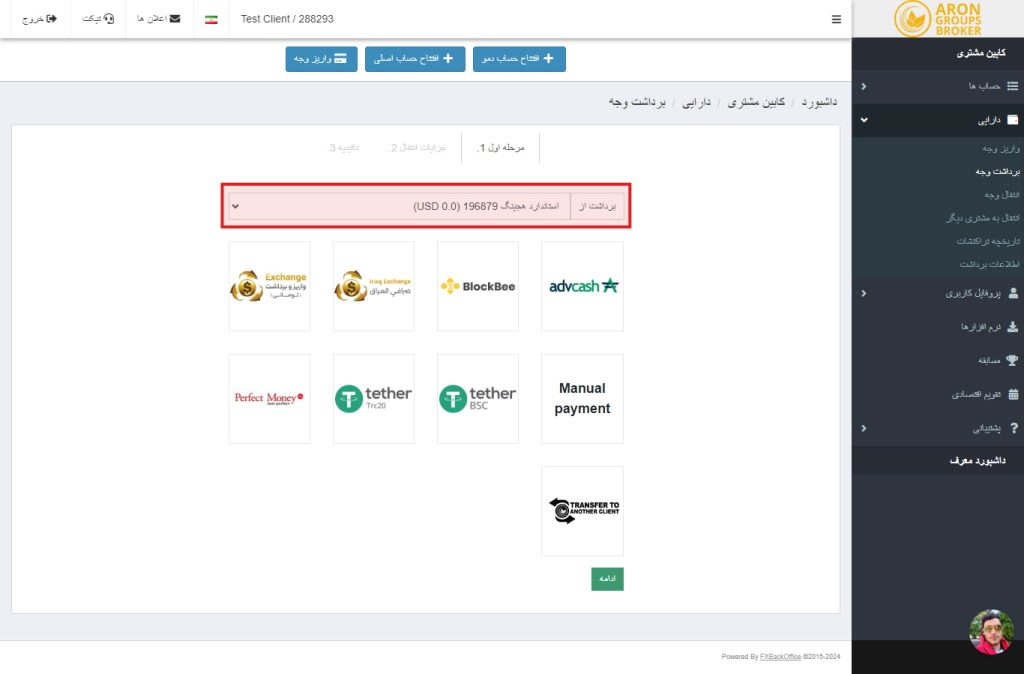Open the تیکت support ticket headset

point(98,19)
